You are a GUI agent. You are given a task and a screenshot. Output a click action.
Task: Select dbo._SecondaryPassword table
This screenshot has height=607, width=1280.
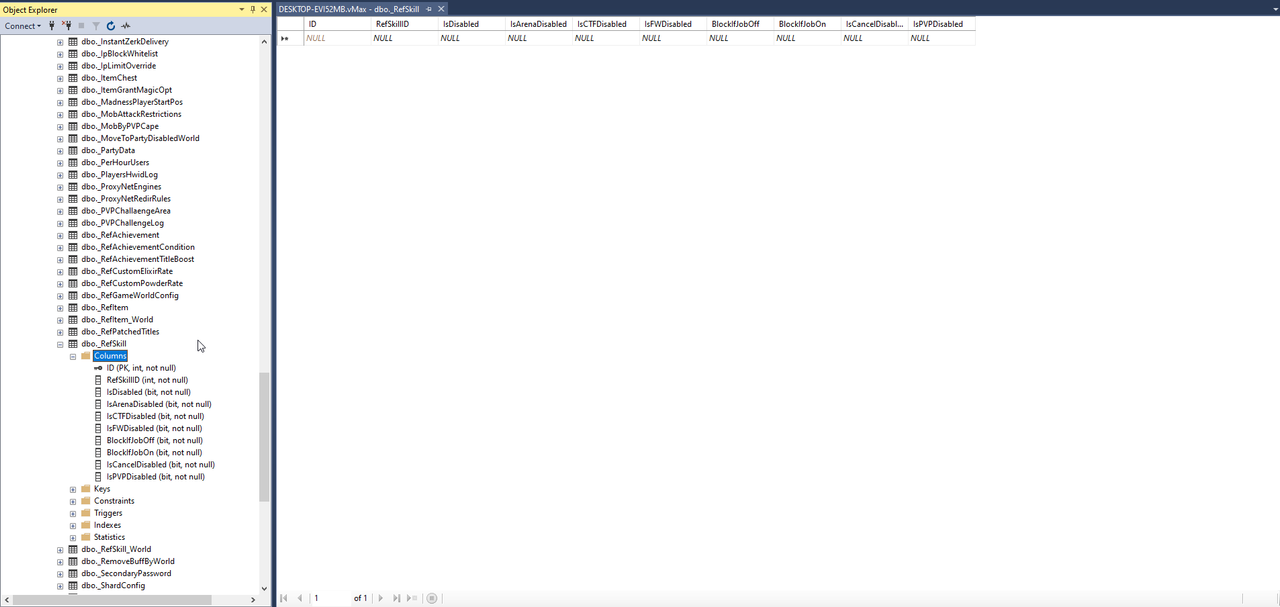126,574
